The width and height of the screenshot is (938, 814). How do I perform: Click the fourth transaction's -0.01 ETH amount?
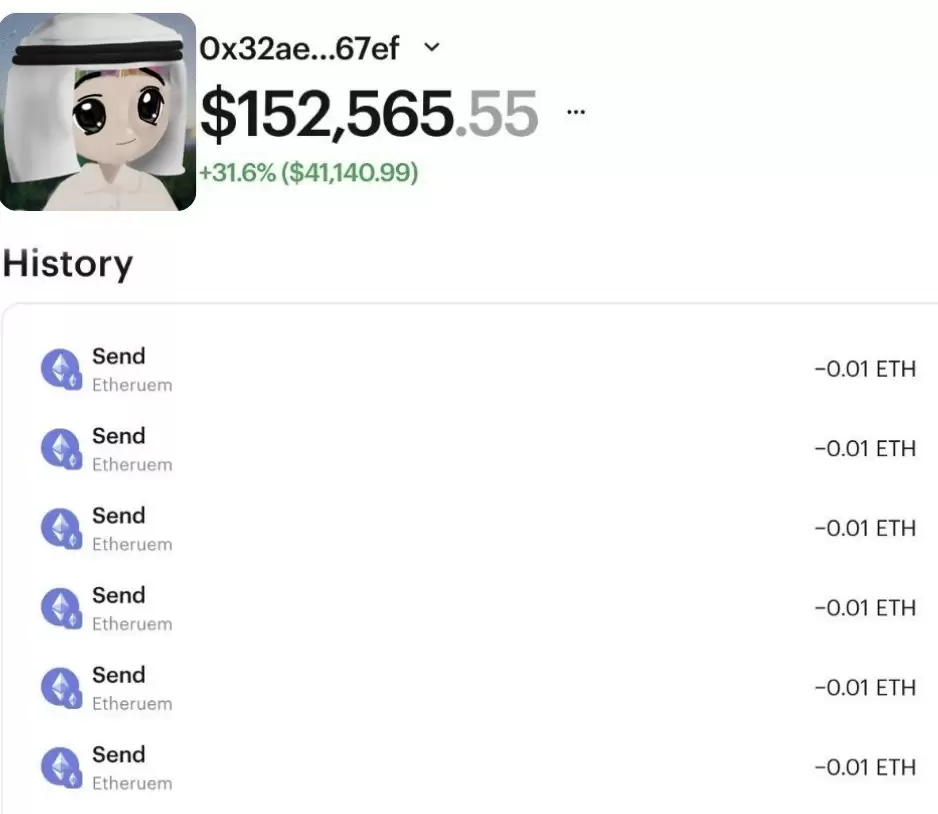(865, 608)
